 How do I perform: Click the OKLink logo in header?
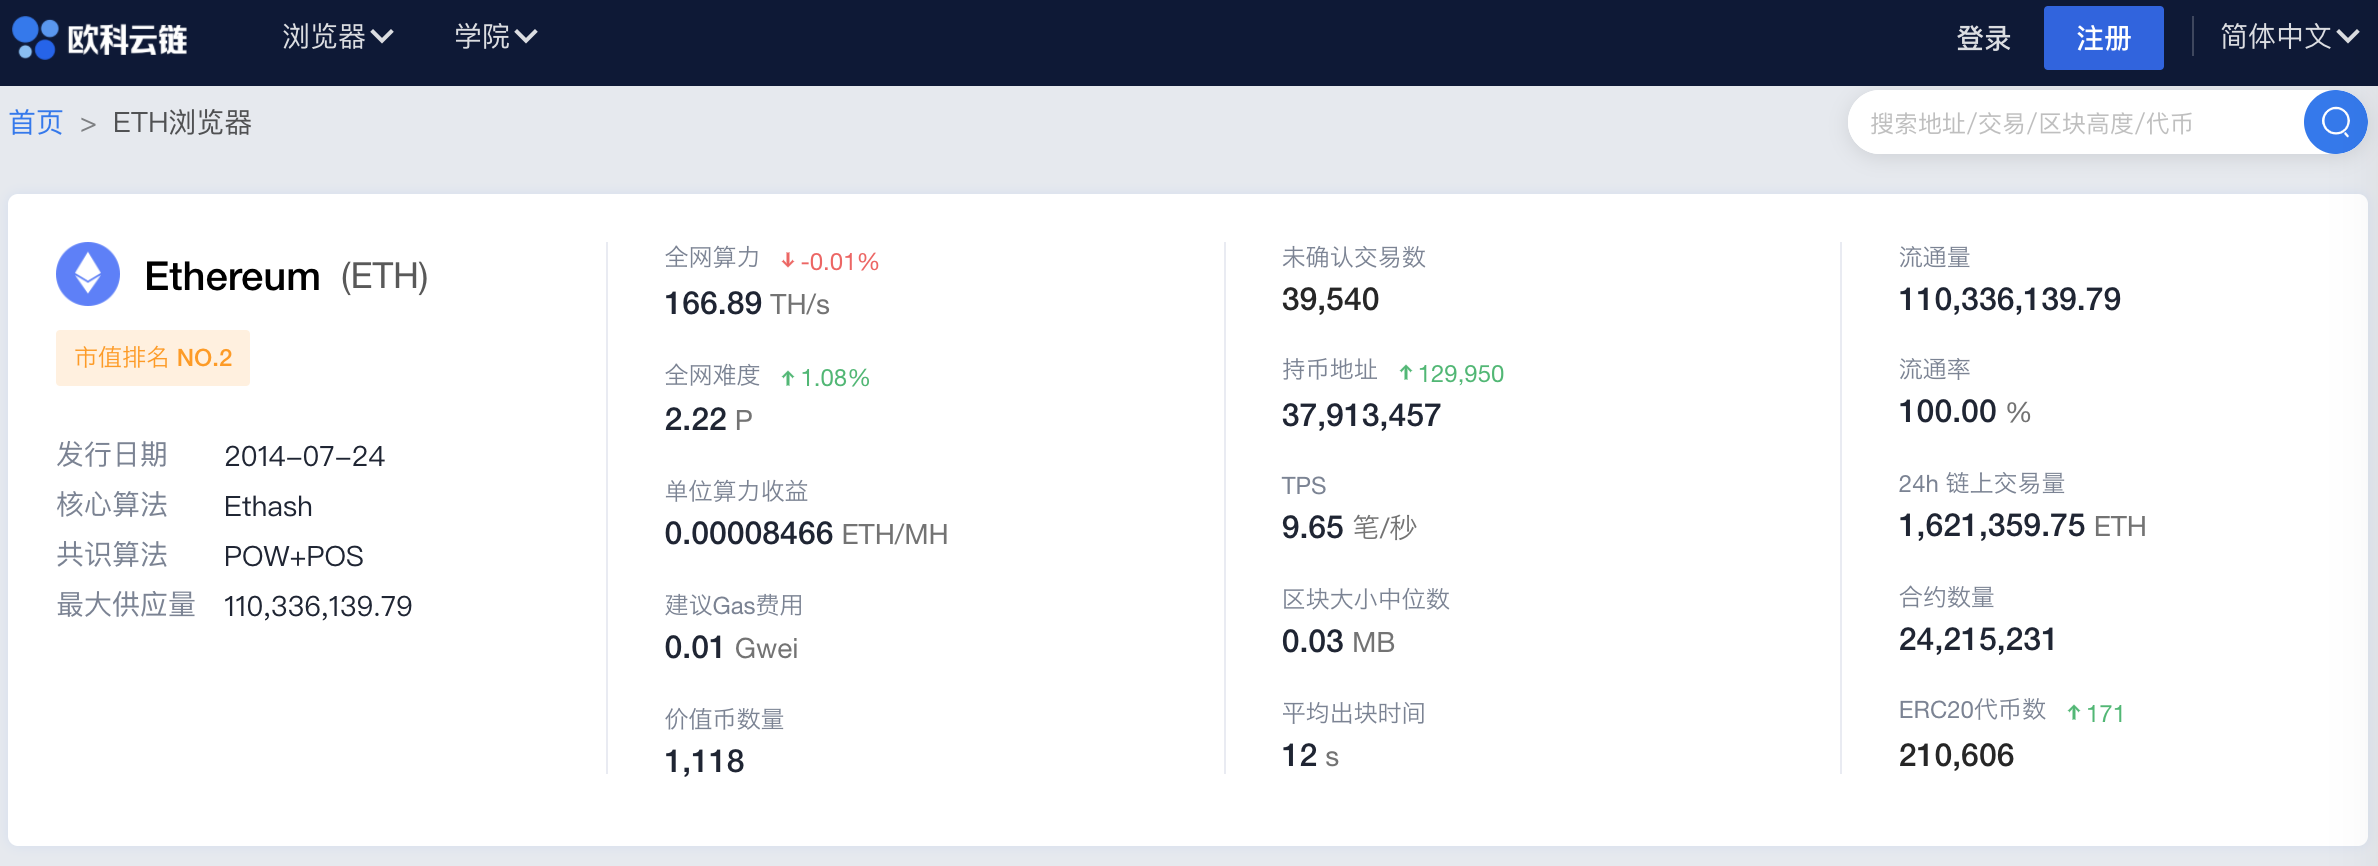pyautogui.click(x=100, y=38)
